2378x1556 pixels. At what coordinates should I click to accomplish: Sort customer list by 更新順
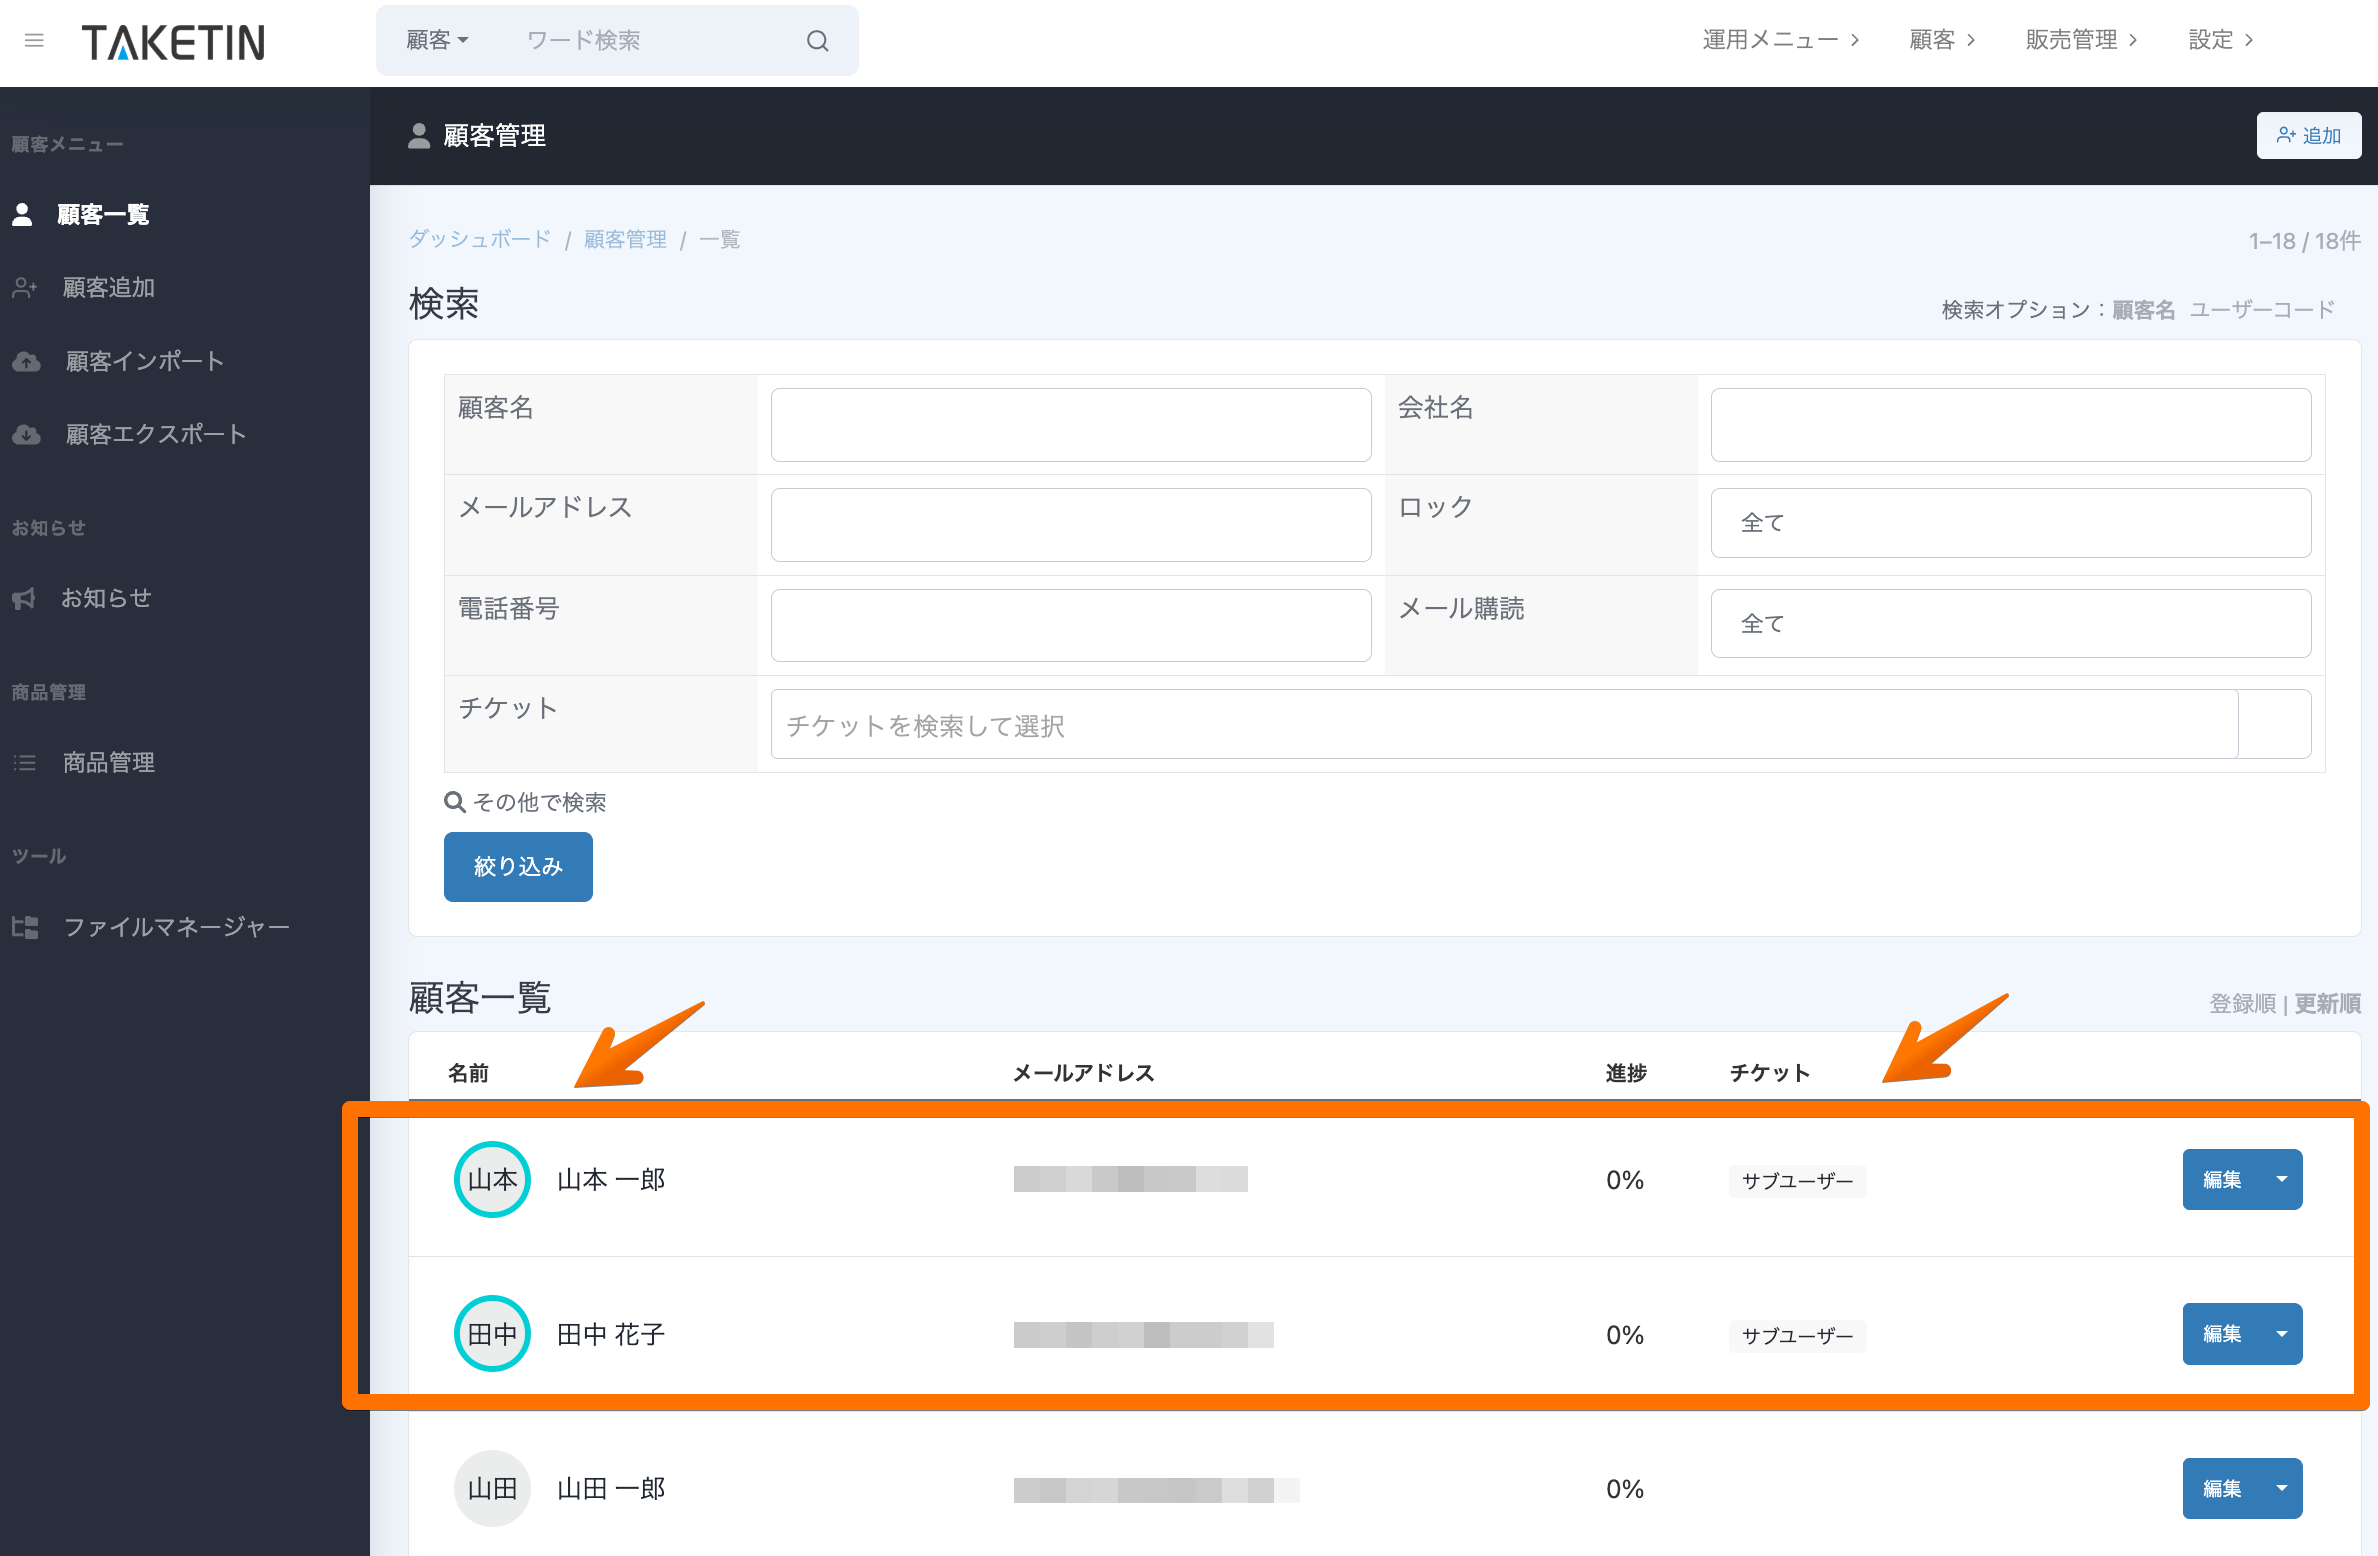[2327, 1004]
